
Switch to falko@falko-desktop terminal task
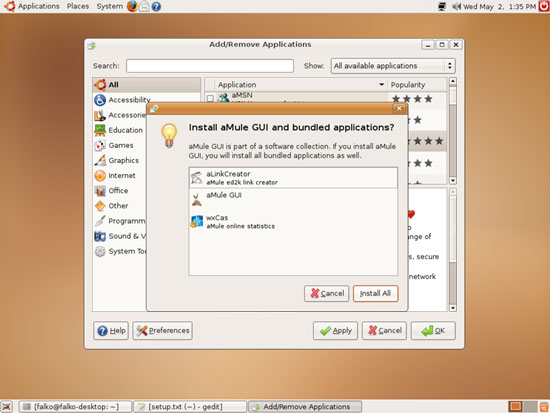click(75, 407)
